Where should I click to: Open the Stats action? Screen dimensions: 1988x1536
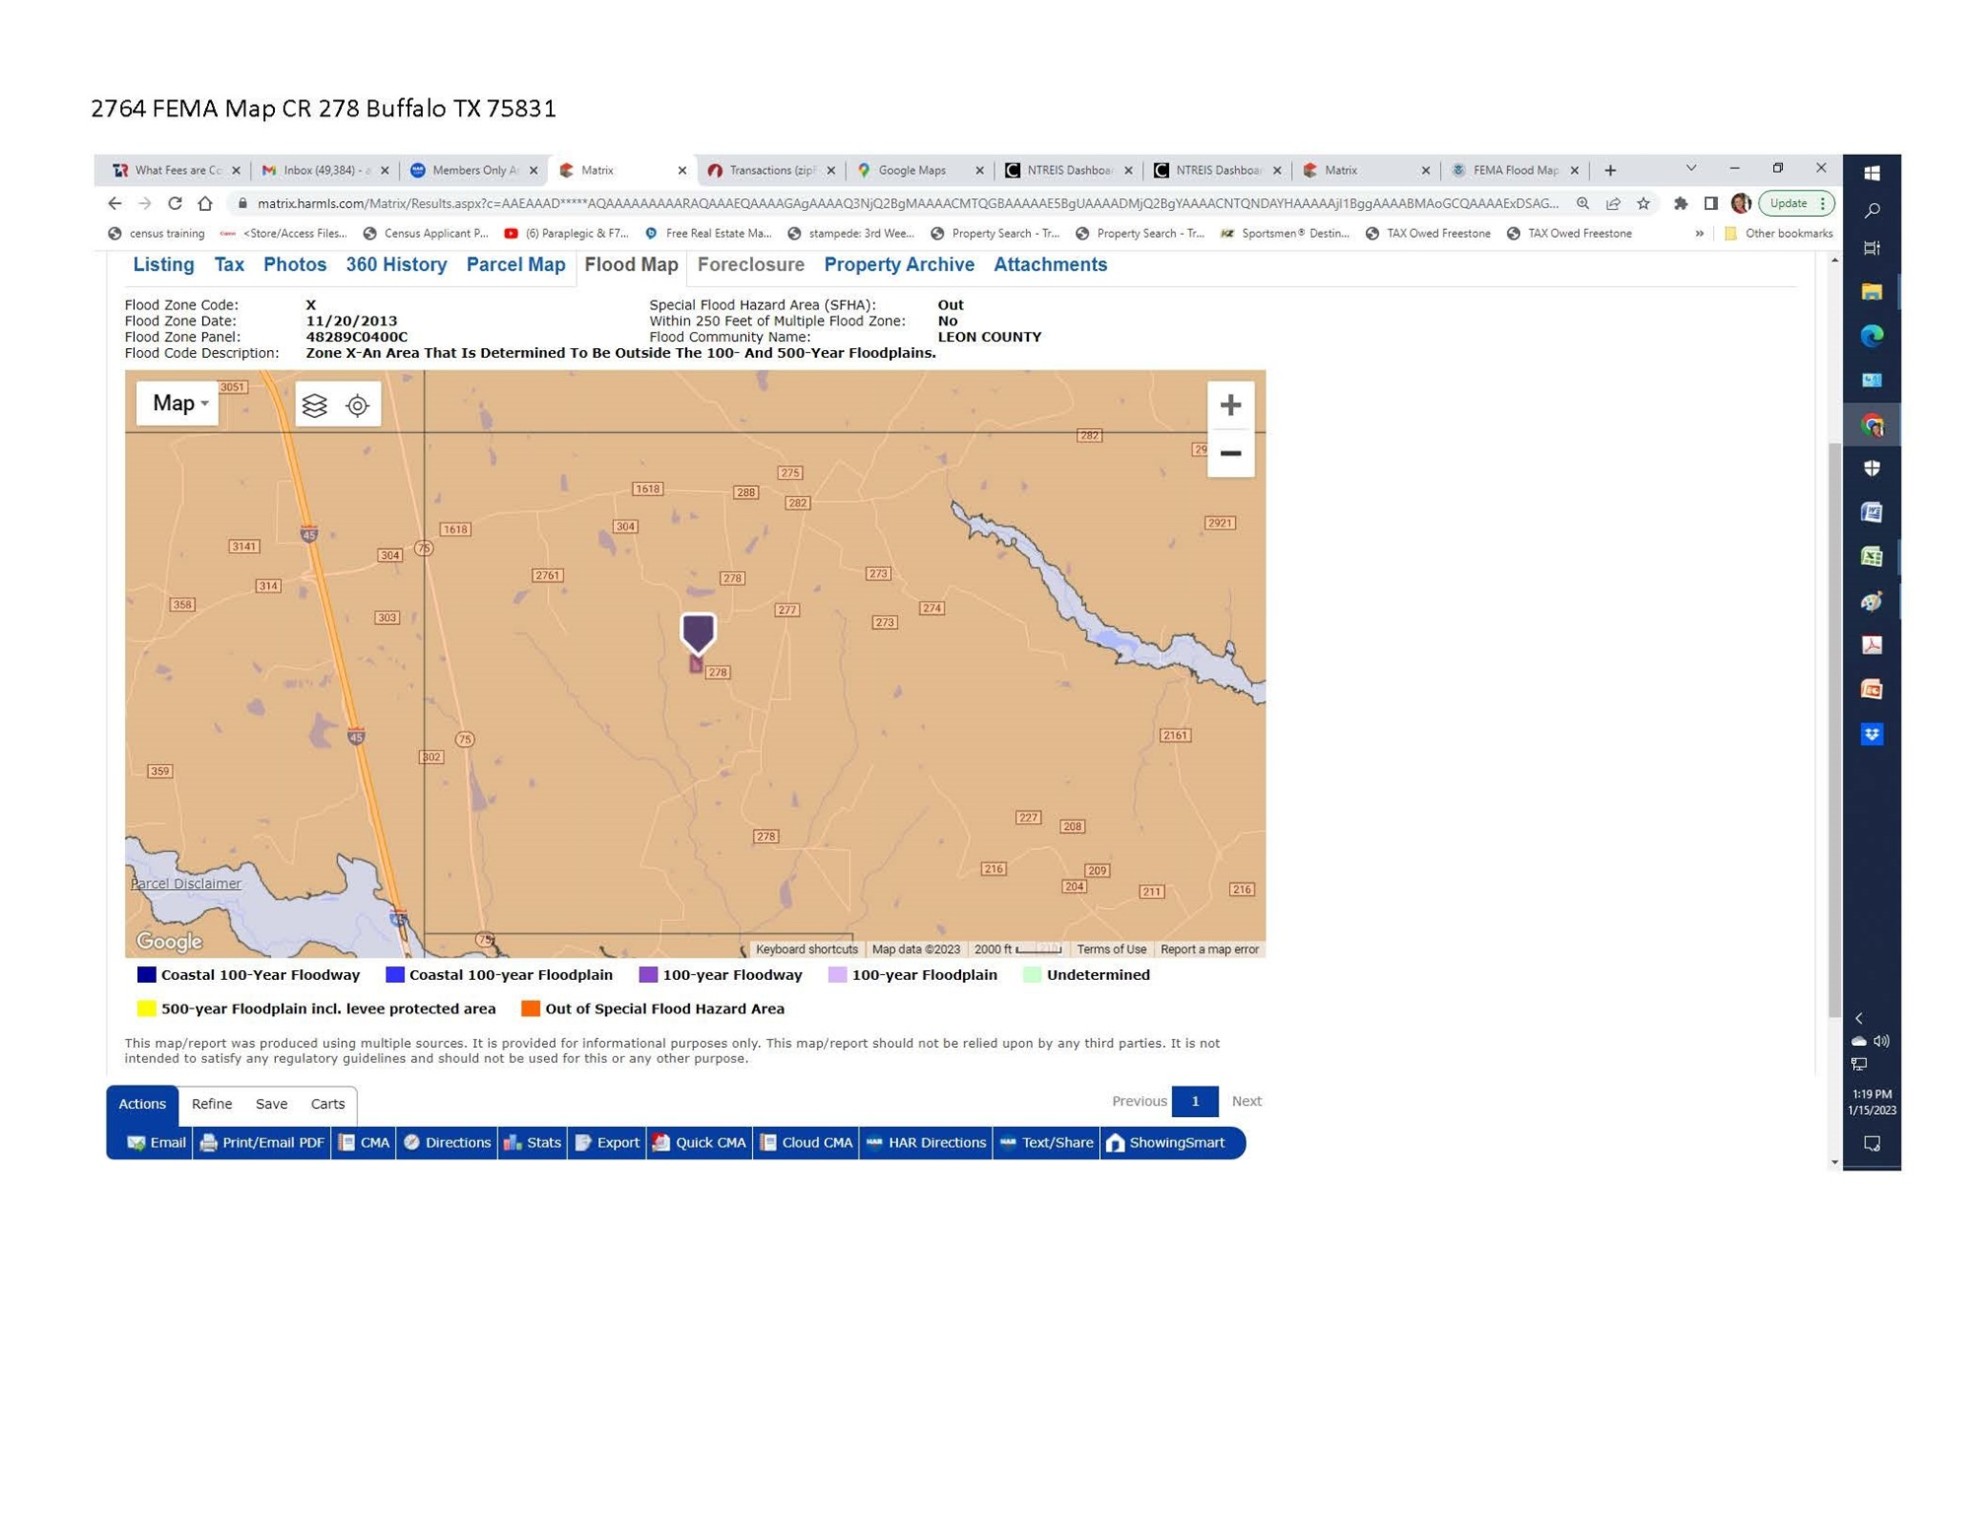point(532,1142)
